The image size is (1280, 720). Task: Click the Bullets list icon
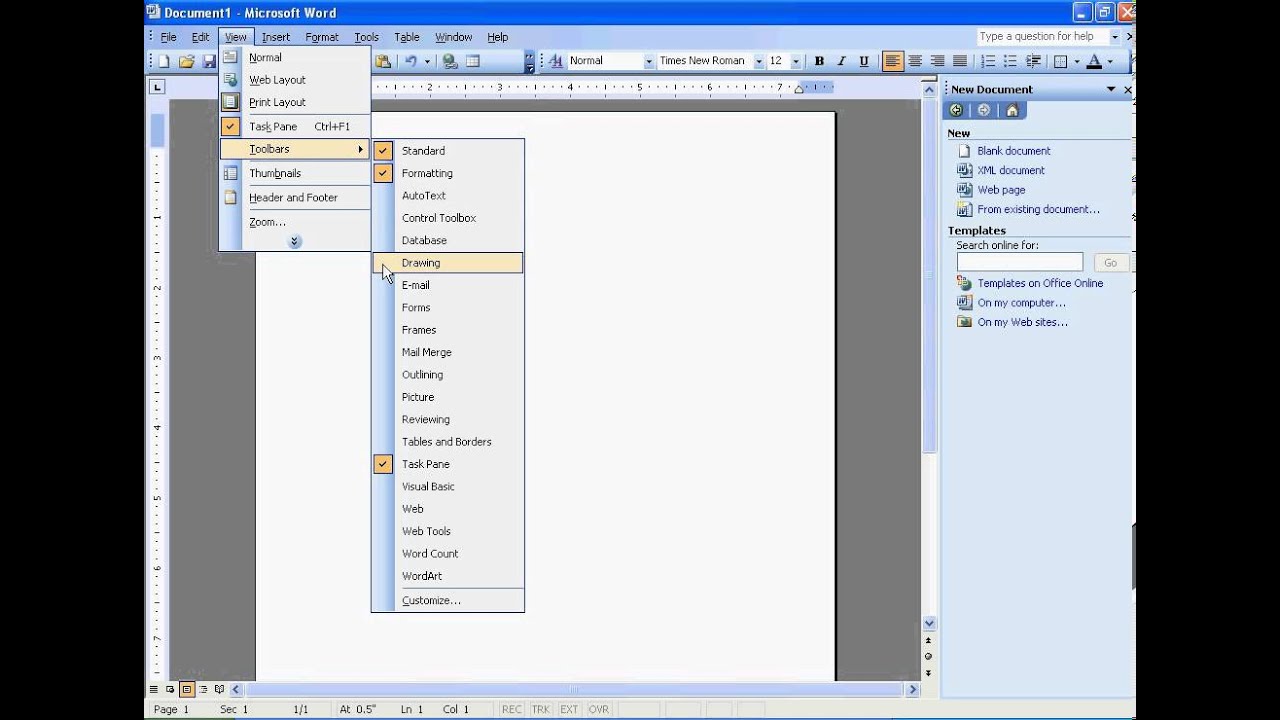pos(1010,61)
